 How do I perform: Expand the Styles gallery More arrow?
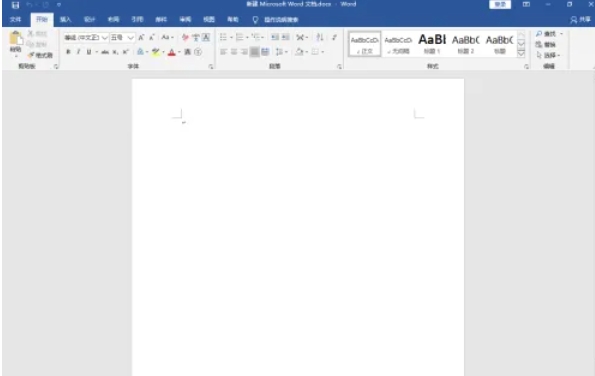tap(521, 53)
